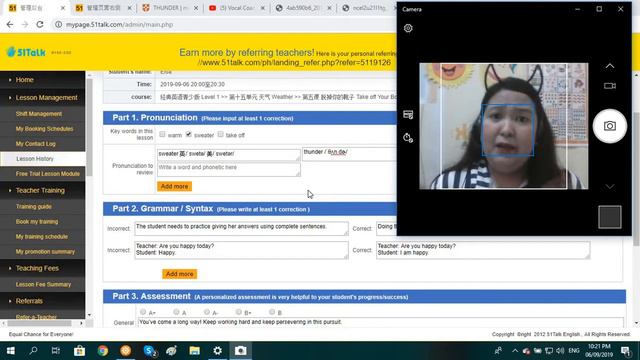Toggle HDR icon in Camera

point(408,115)
